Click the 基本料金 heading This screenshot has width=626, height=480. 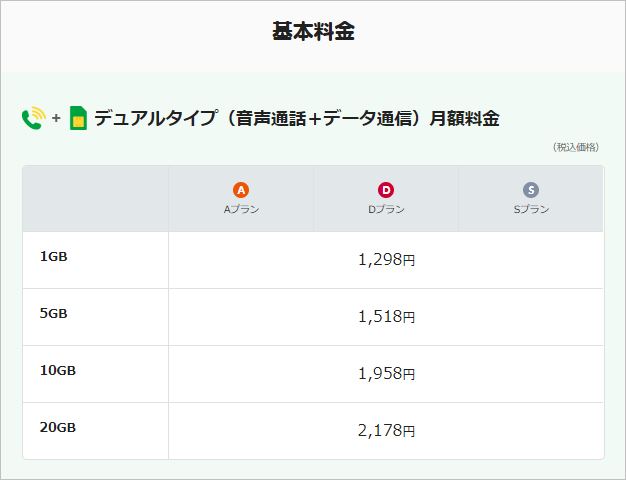click(x=313, y=32)
